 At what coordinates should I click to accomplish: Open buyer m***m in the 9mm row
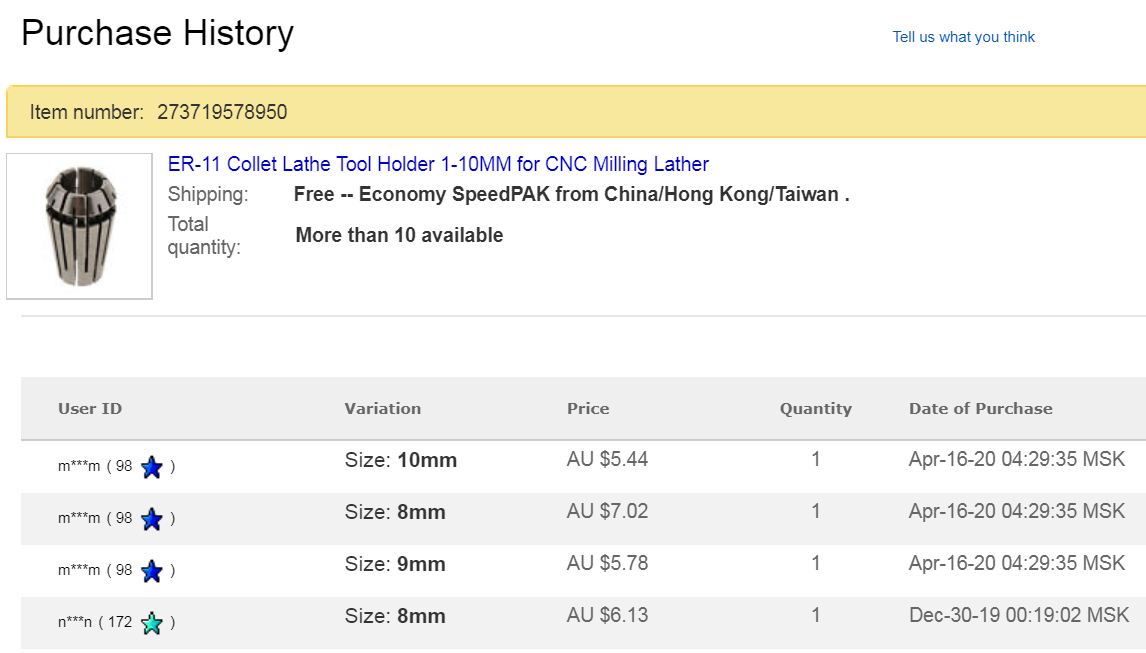(79, 571)
